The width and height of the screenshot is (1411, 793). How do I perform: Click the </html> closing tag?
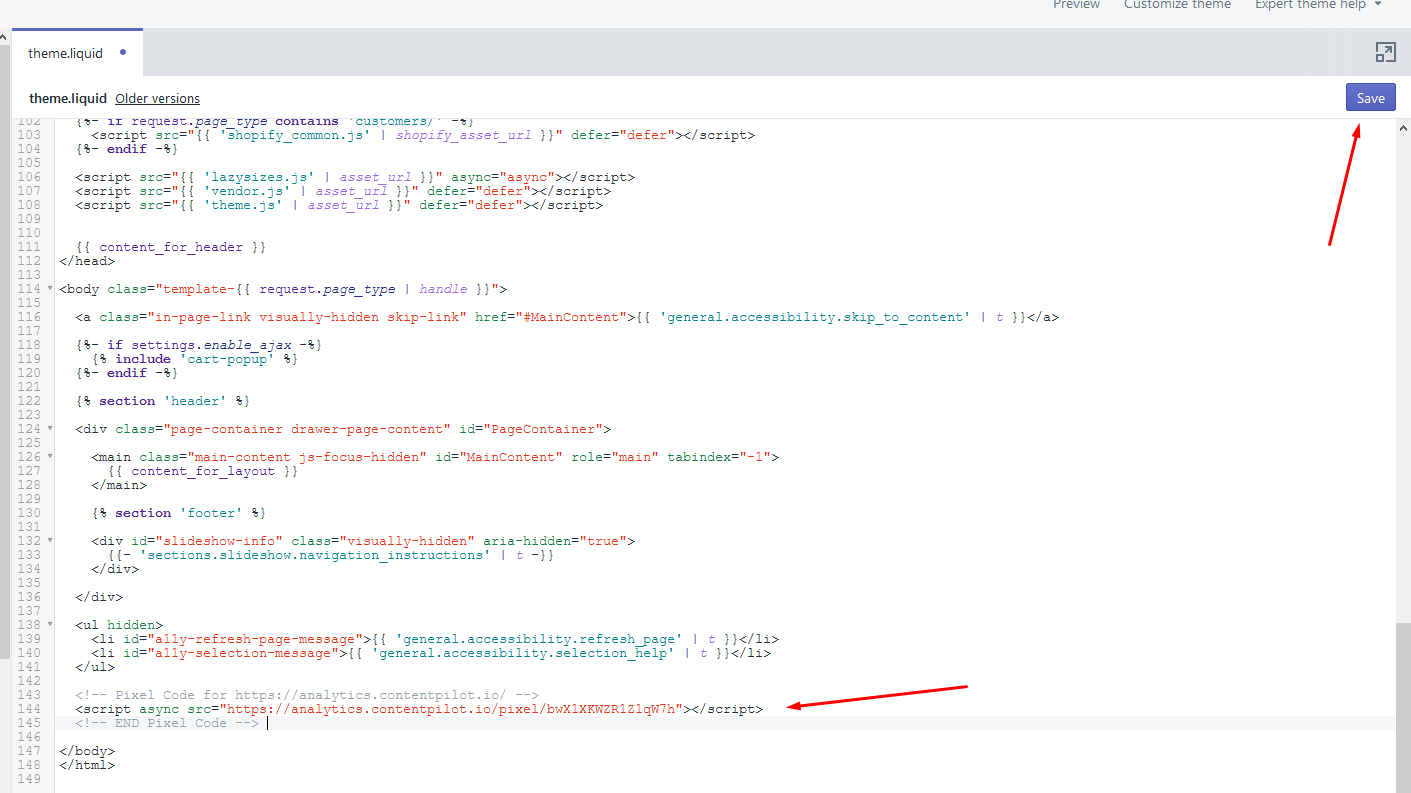[87, 765]
